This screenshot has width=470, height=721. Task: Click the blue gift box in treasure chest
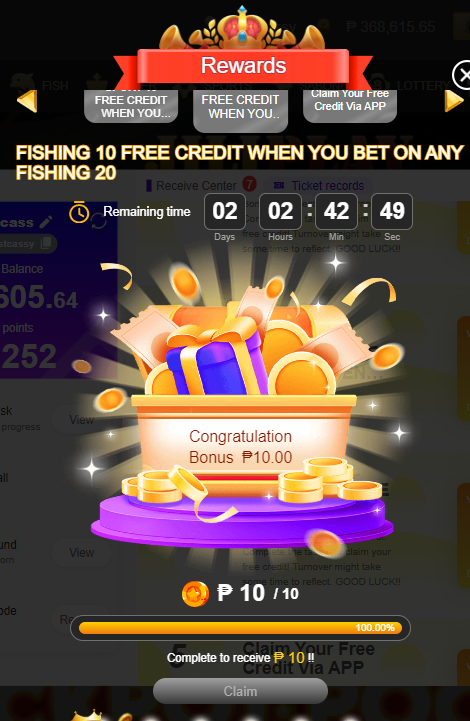[x=216, y=363]
